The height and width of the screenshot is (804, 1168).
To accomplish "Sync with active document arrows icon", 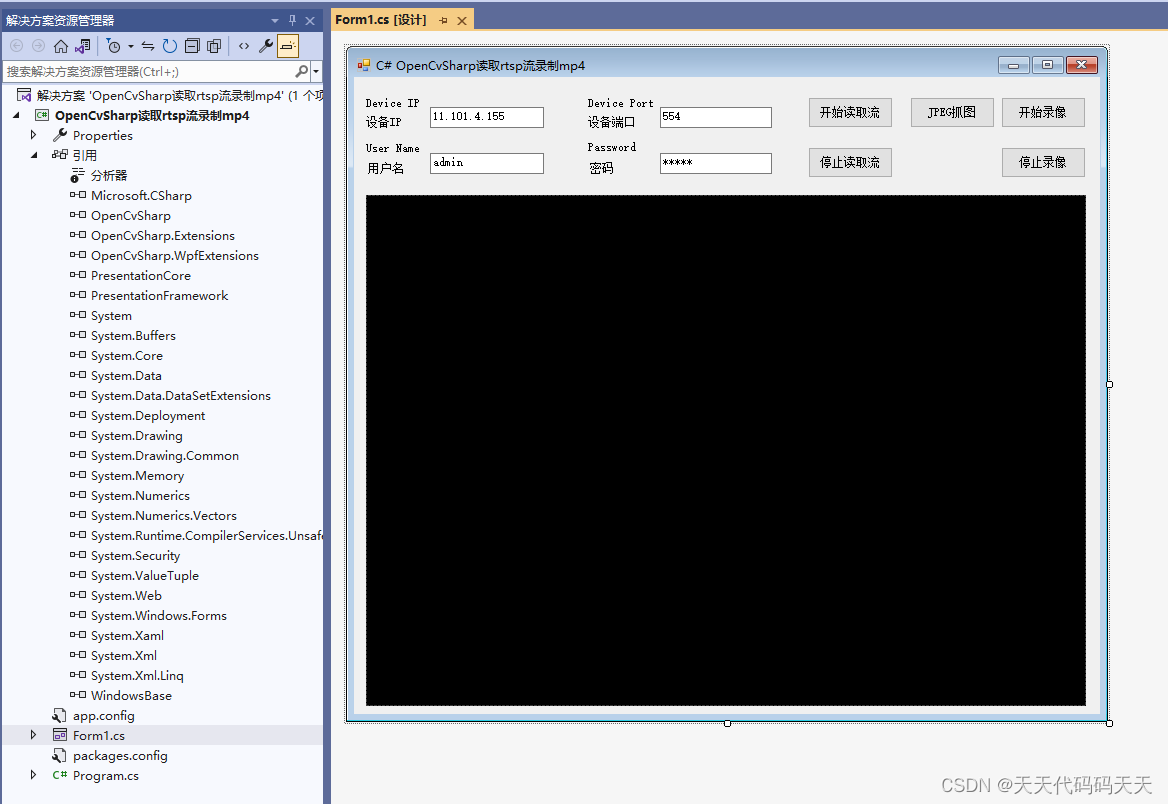I will (147, 46).
